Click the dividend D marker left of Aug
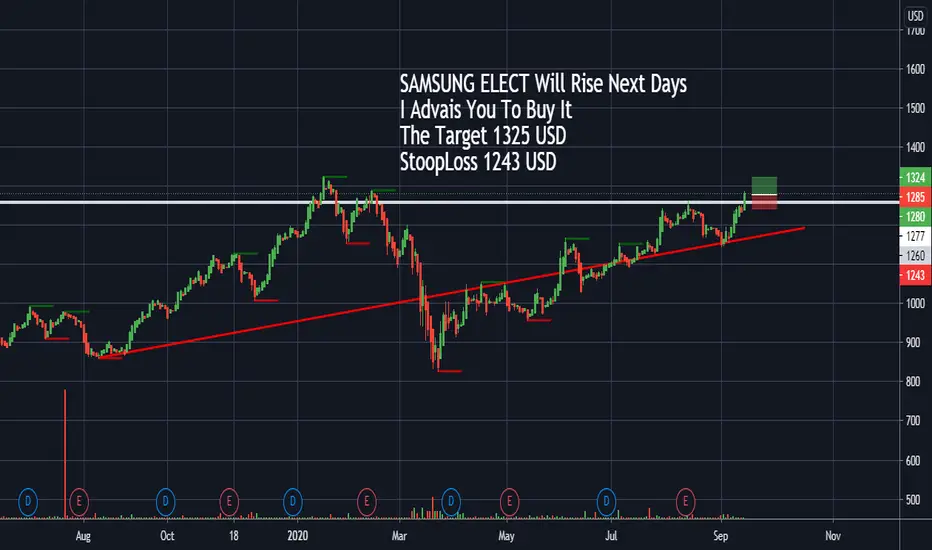 click(28, 502)
